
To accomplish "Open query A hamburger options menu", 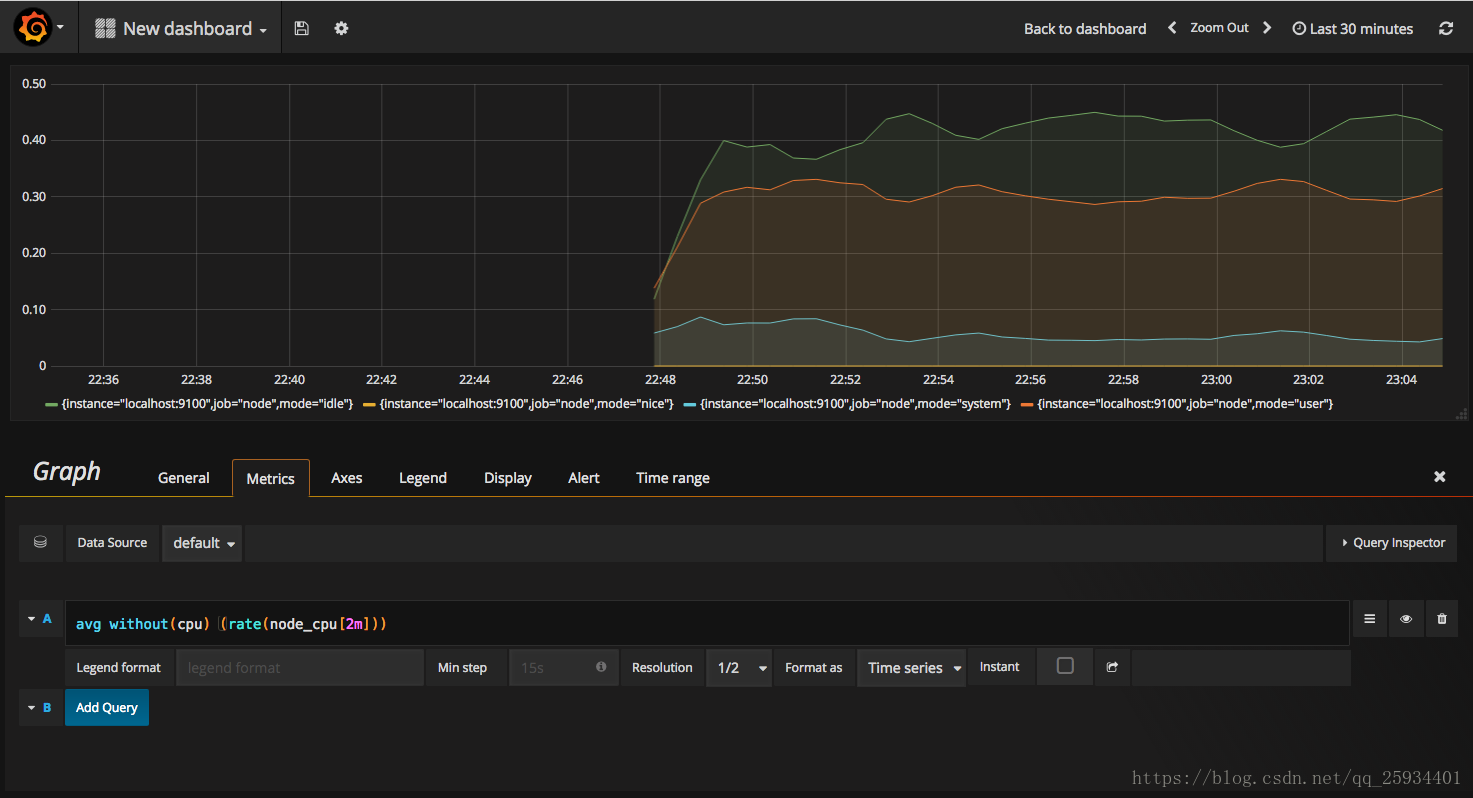I will (x=1369, y=619).
